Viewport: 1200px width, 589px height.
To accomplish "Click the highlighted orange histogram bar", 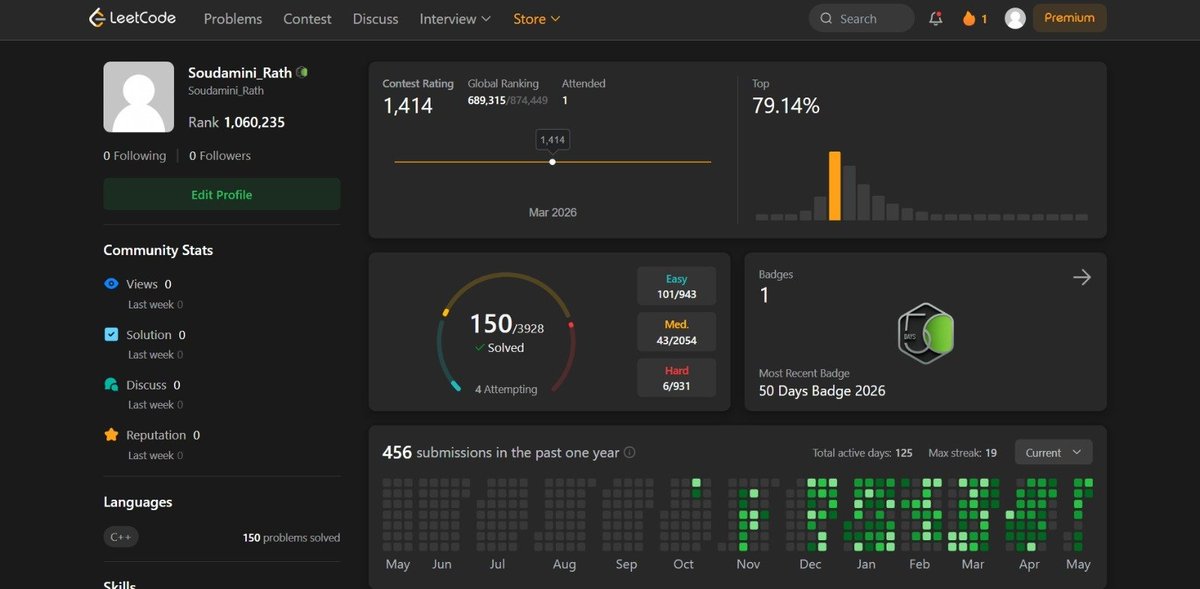I will pos(835,186).
